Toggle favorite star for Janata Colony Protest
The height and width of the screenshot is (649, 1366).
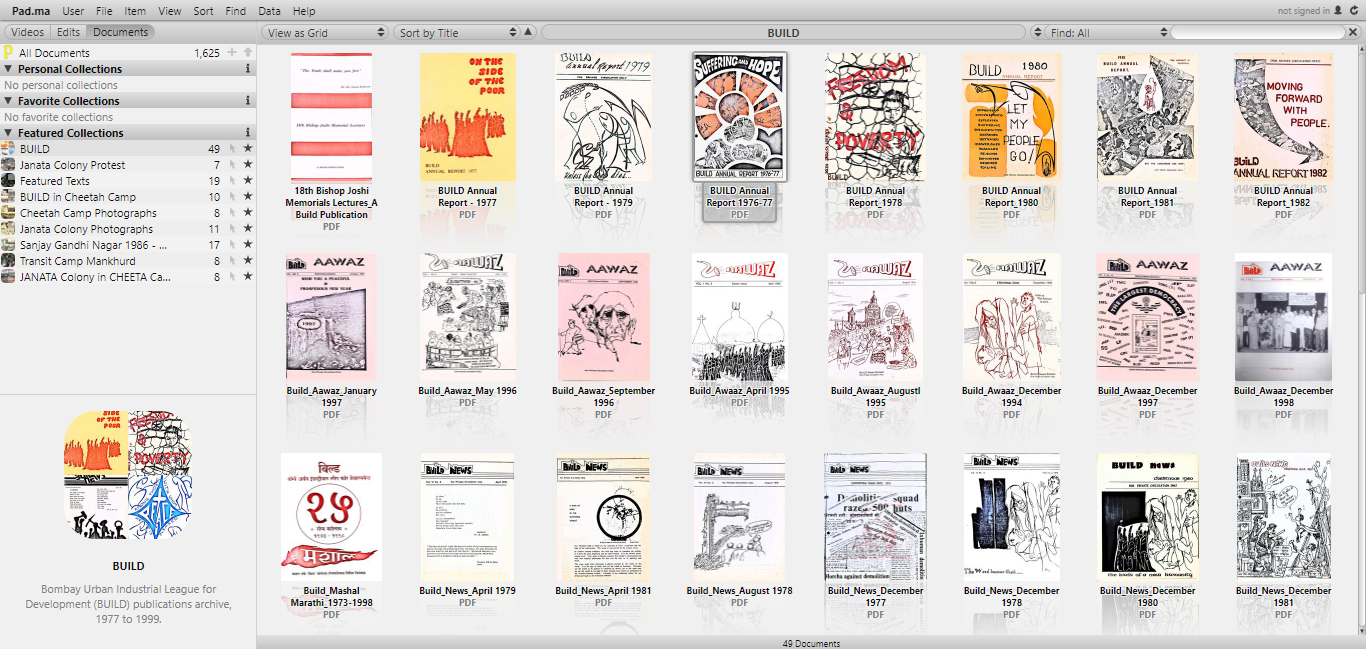(248, 165)
